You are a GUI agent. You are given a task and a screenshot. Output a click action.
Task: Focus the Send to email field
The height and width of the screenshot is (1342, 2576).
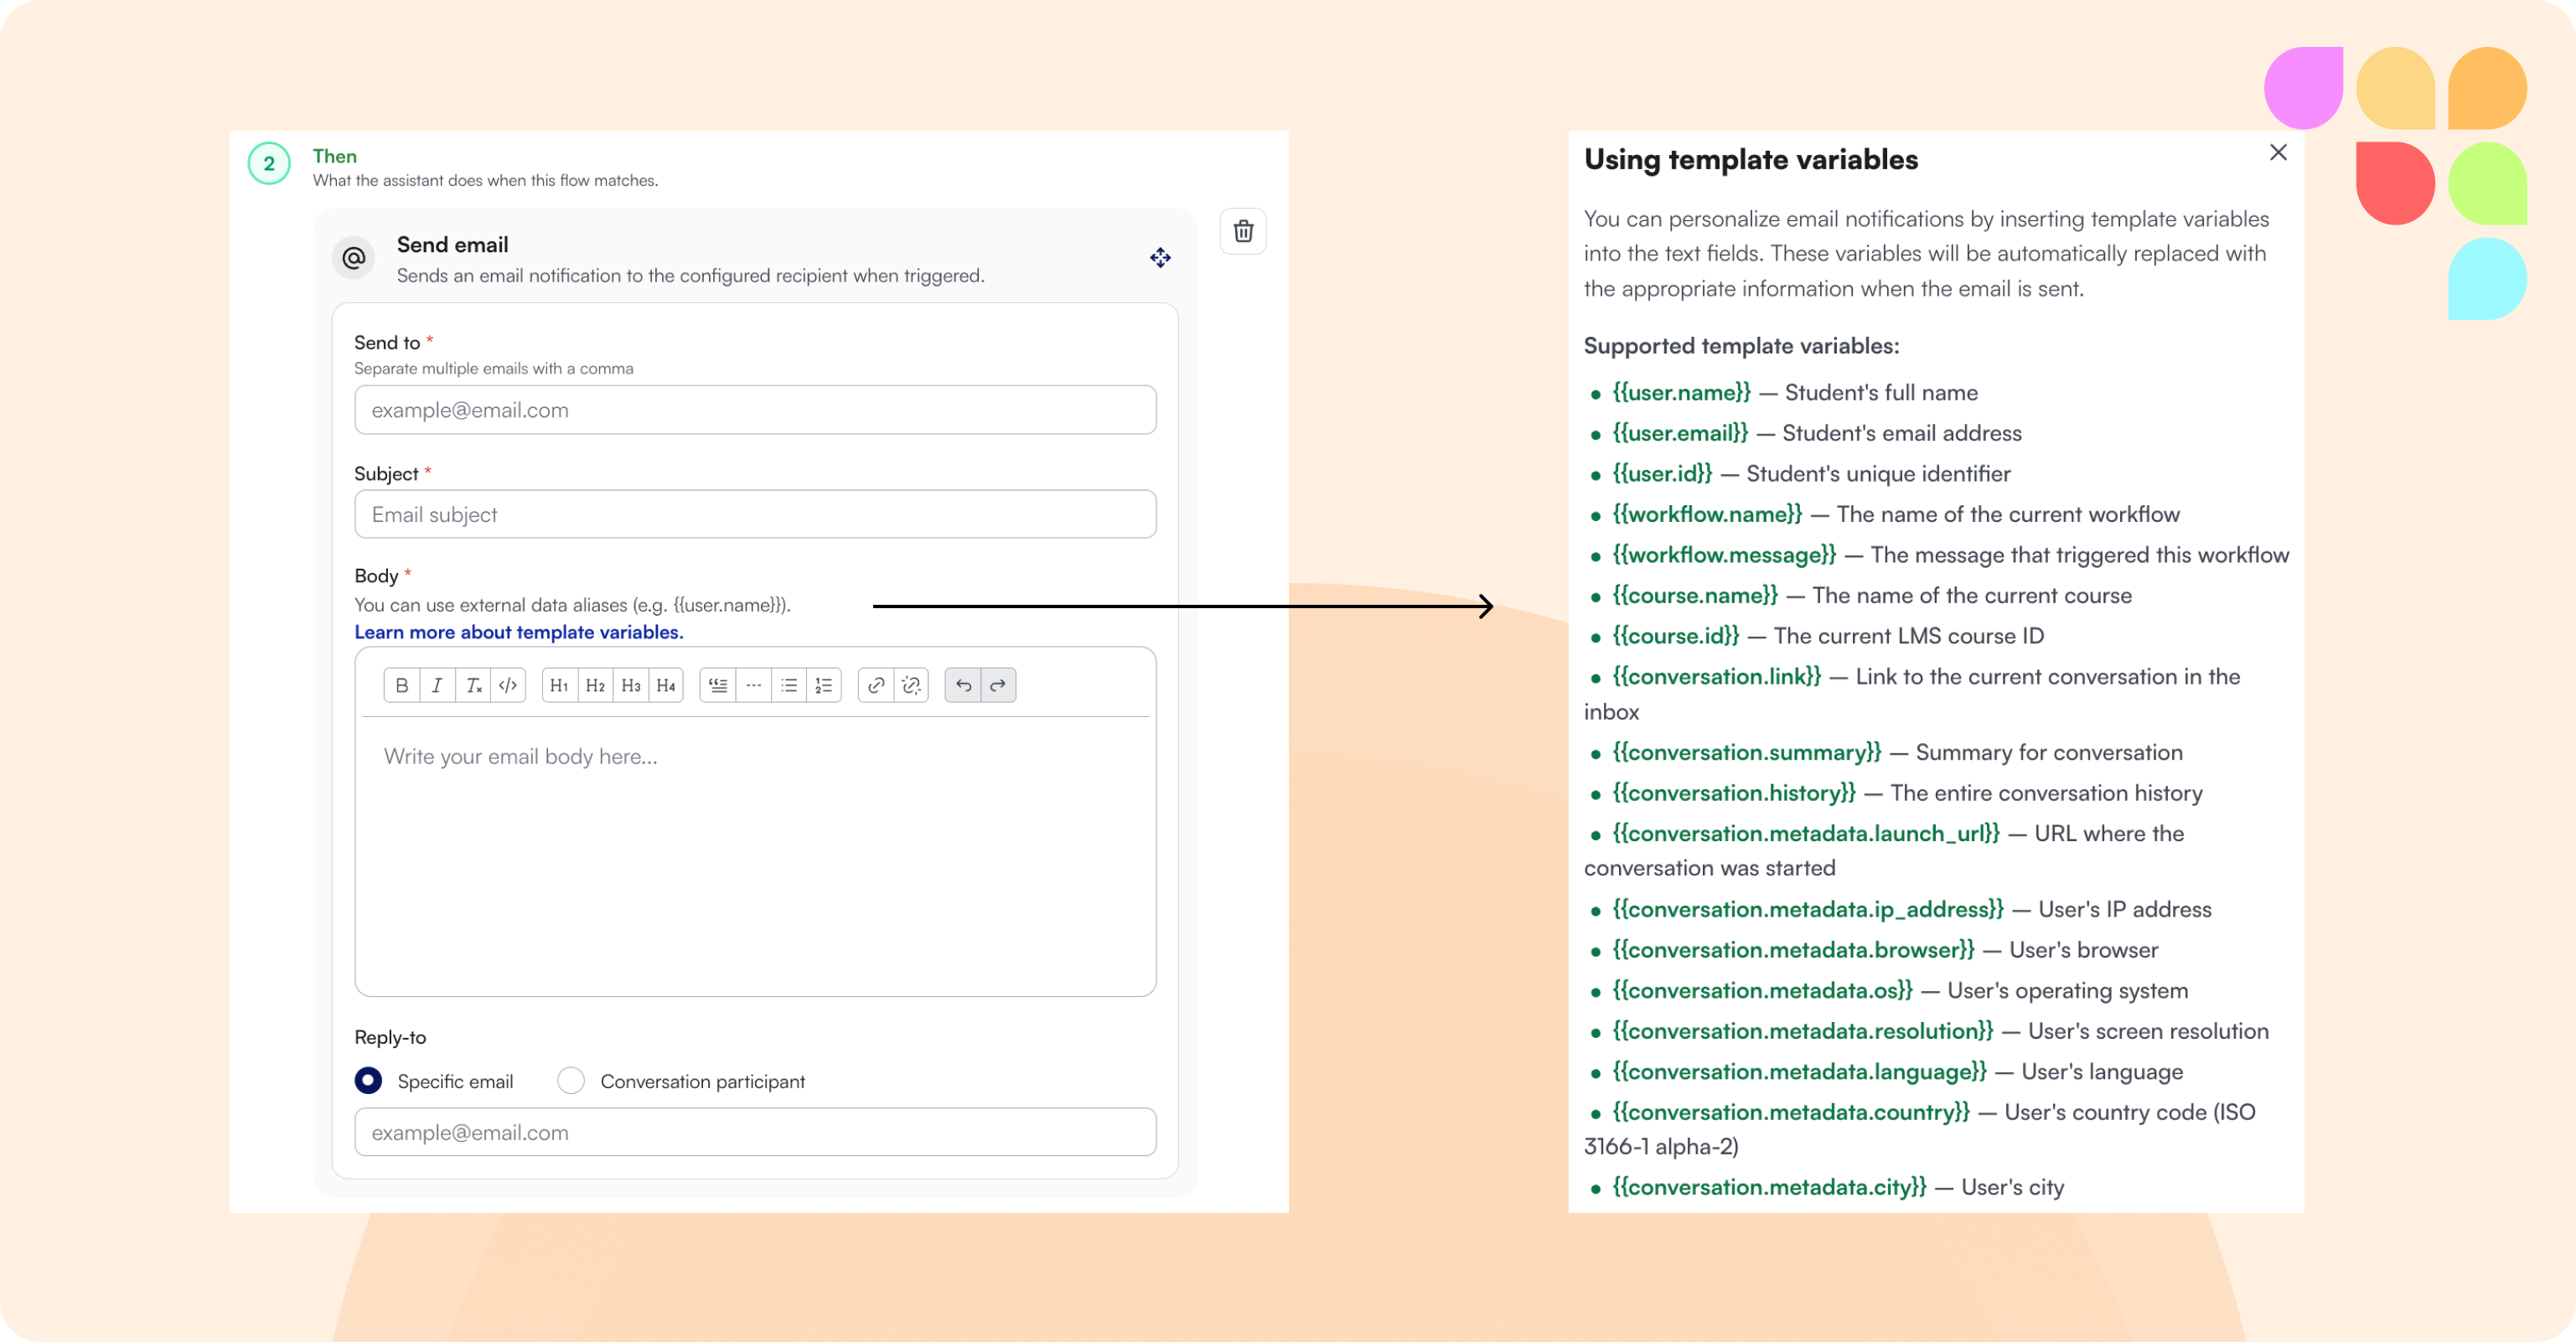click(x=755, y=410)
